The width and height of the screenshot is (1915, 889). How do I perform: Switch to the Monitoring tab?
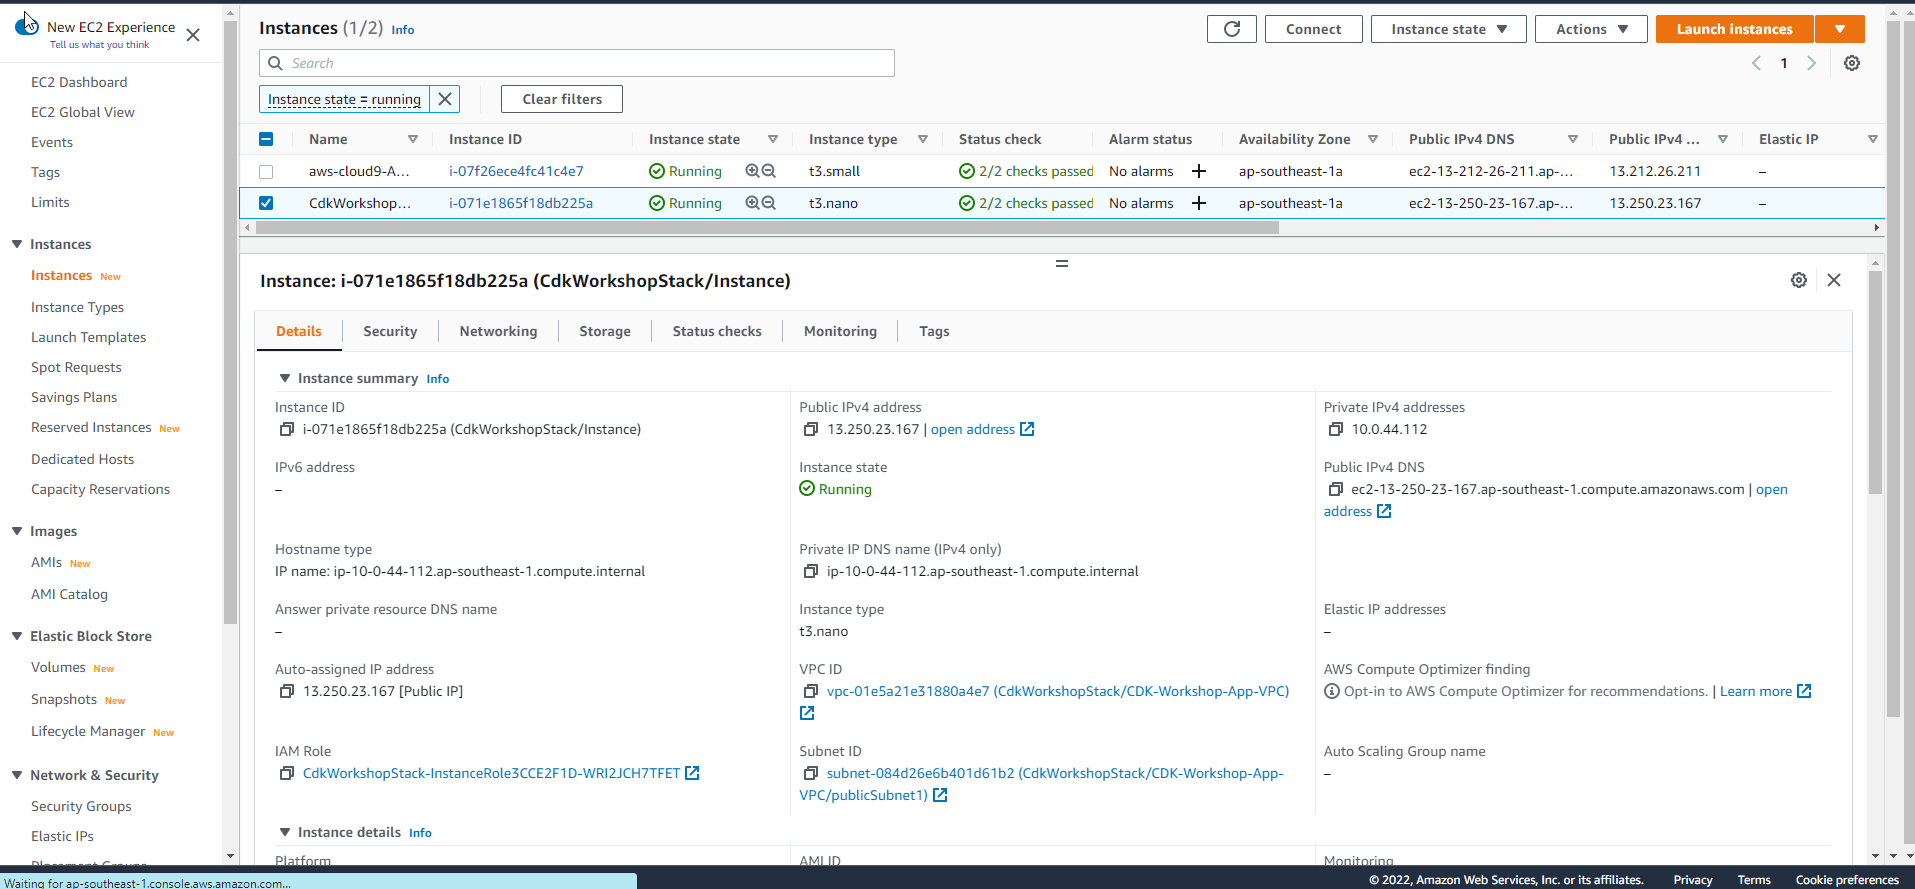840,331
